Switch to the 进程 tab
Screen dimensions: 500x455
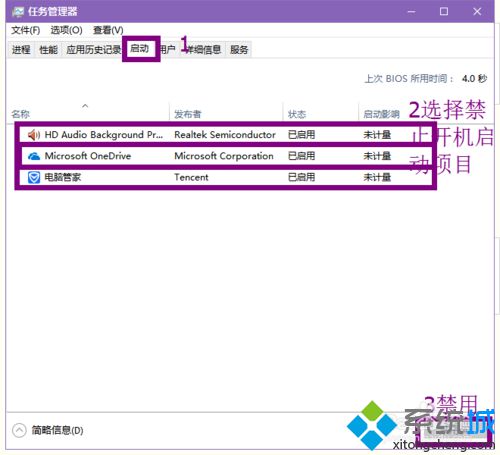click(21, 50)
